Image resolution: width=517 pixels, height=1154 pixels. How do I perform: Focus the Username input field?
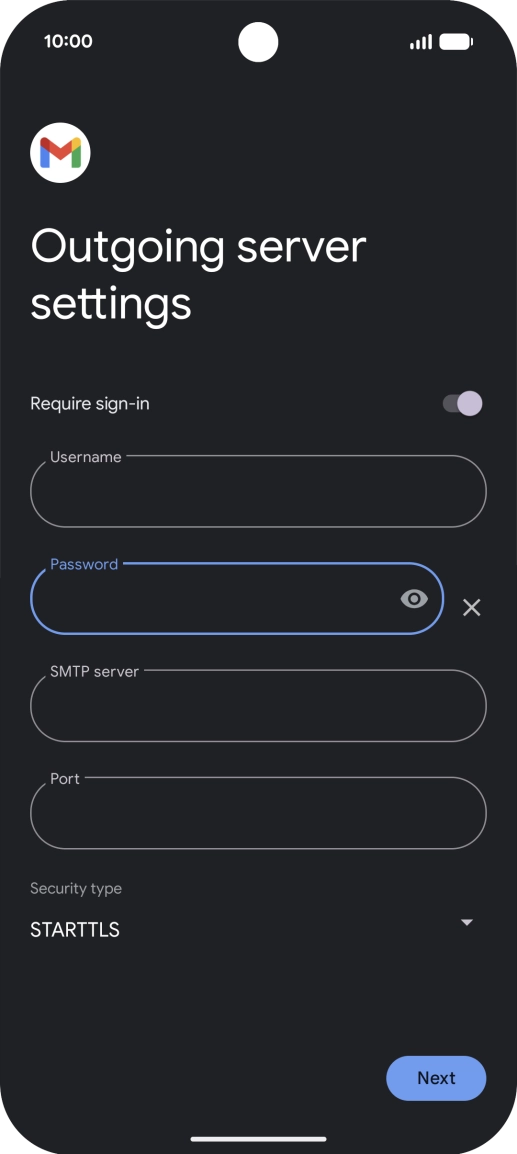point(258,491)
